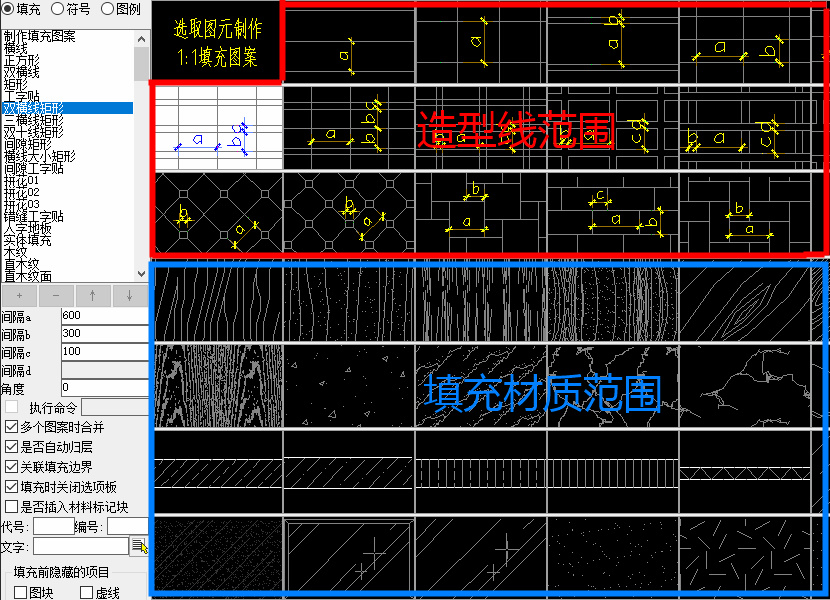Select the 图例 radio button
Viewport: 830px width, 600px height.
[x=107, y=9]
